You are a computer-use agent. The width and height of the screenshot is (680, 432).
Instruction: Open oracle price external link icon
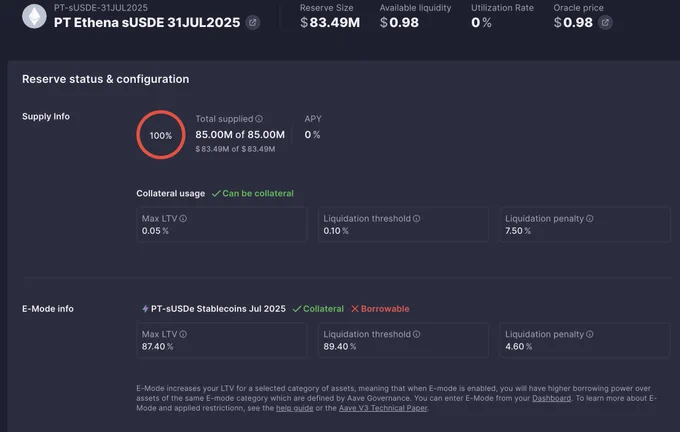click(605, 23)
